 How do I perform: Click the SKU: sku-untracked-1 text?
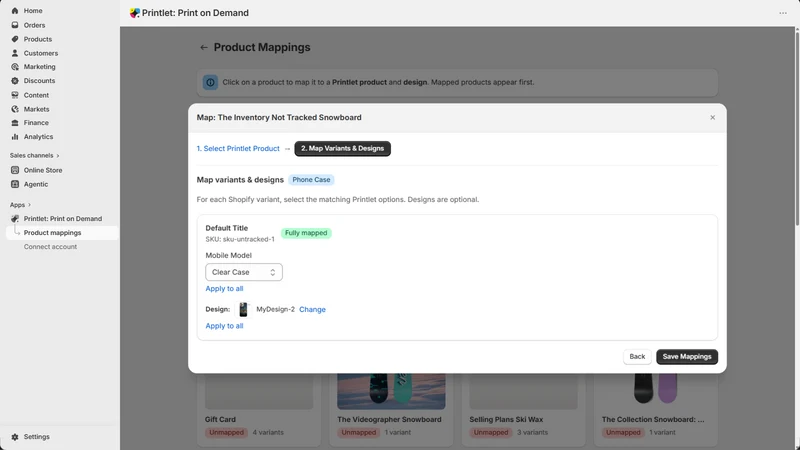tap(240, 239)
